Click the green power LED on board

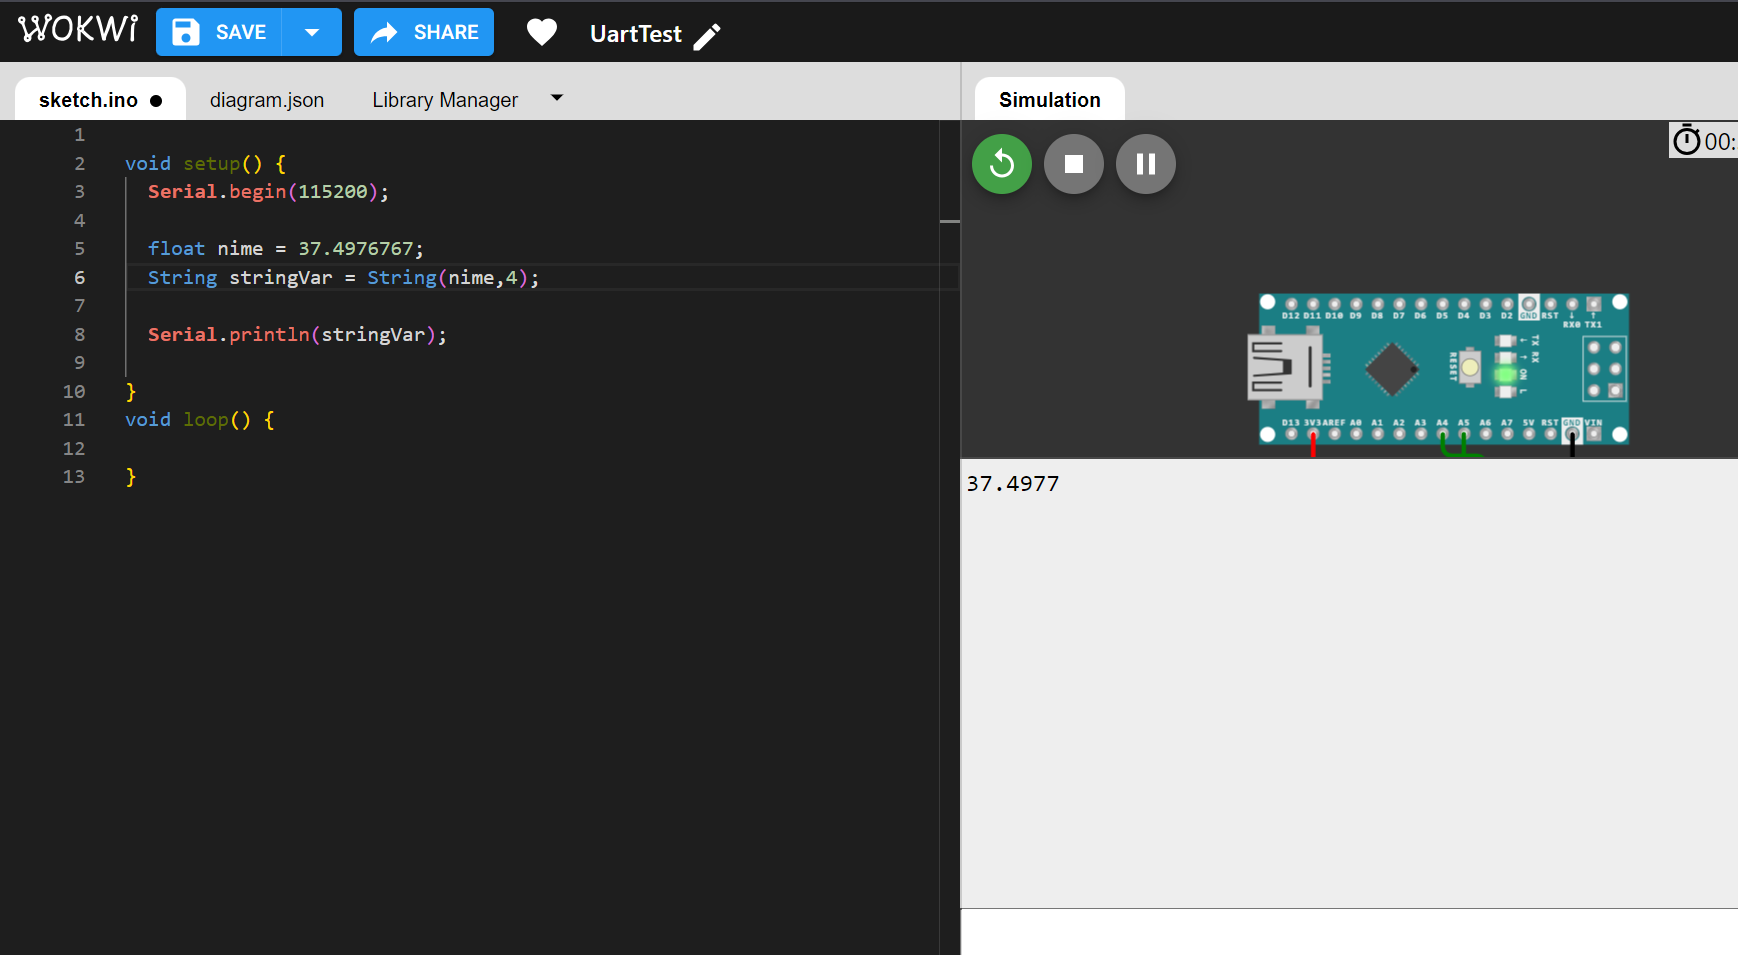1505,375
